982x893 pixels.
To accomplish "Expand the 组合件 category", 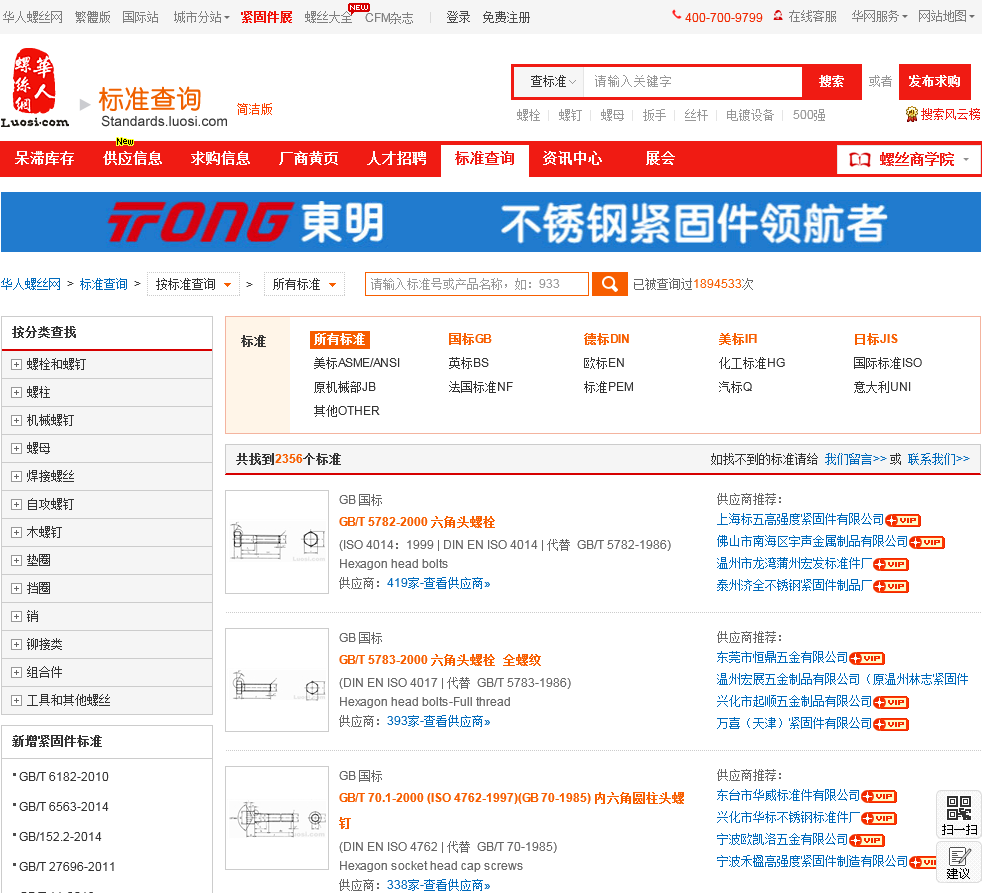I will (x=16, y=673).
